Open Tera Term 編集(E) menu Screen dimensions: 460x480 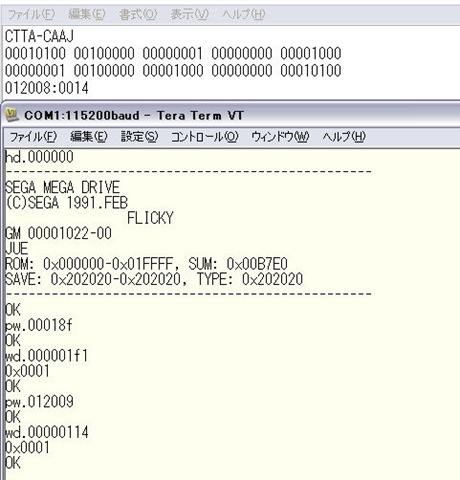(89, 137)
